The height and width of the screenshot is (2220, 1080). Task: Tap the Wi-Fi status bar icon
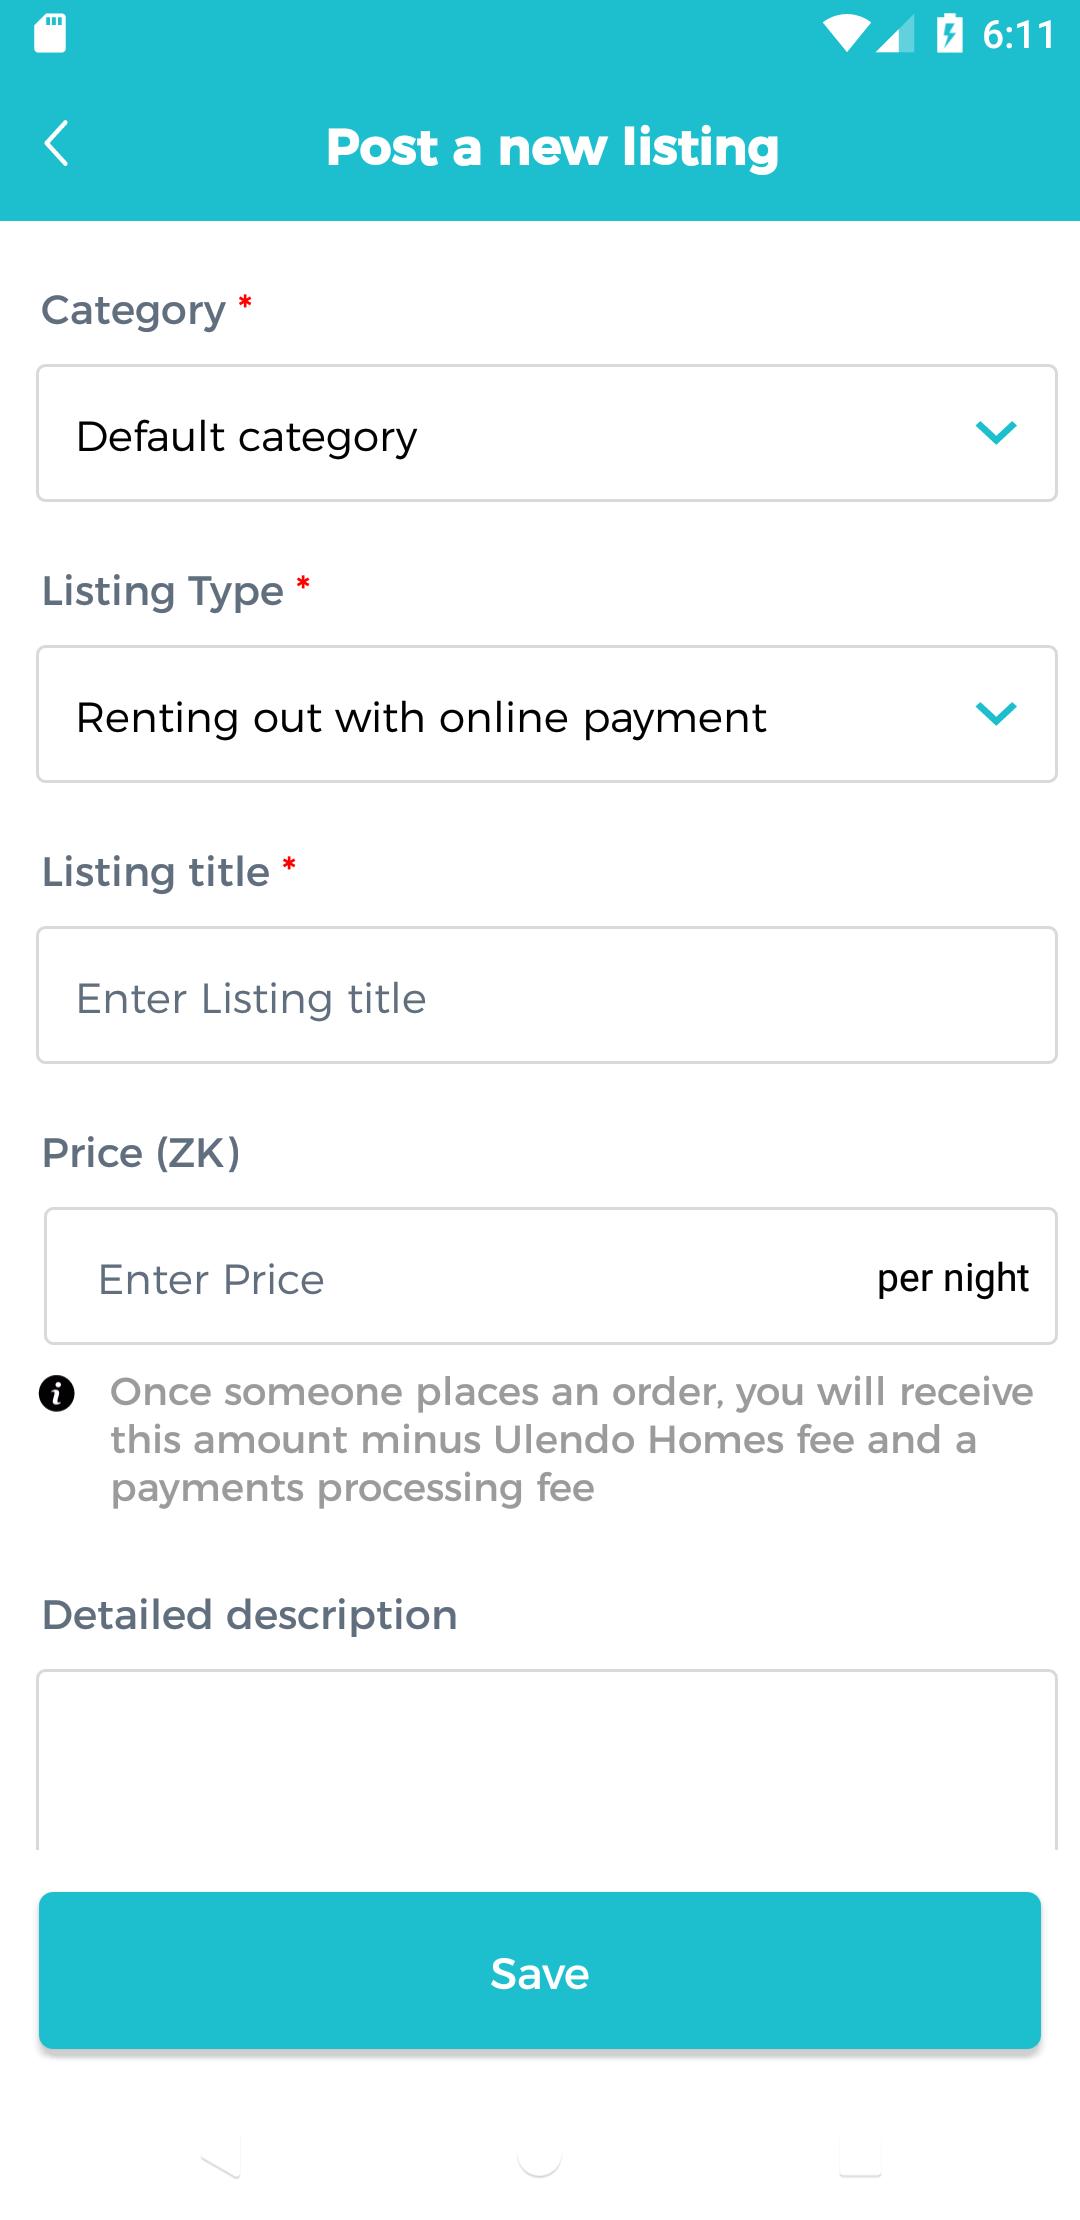click(x=846, y=34)
